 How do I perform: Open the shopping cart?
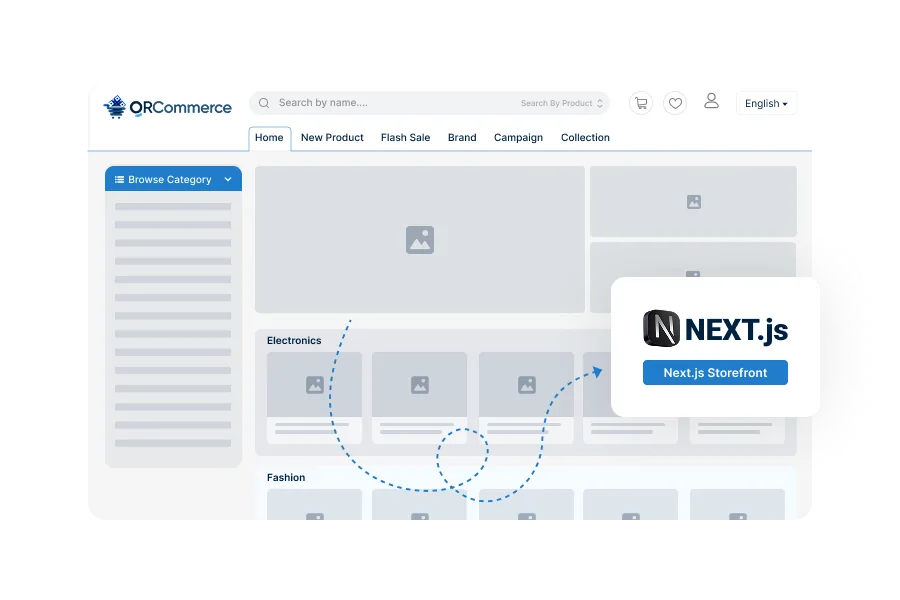coord(641,103)
